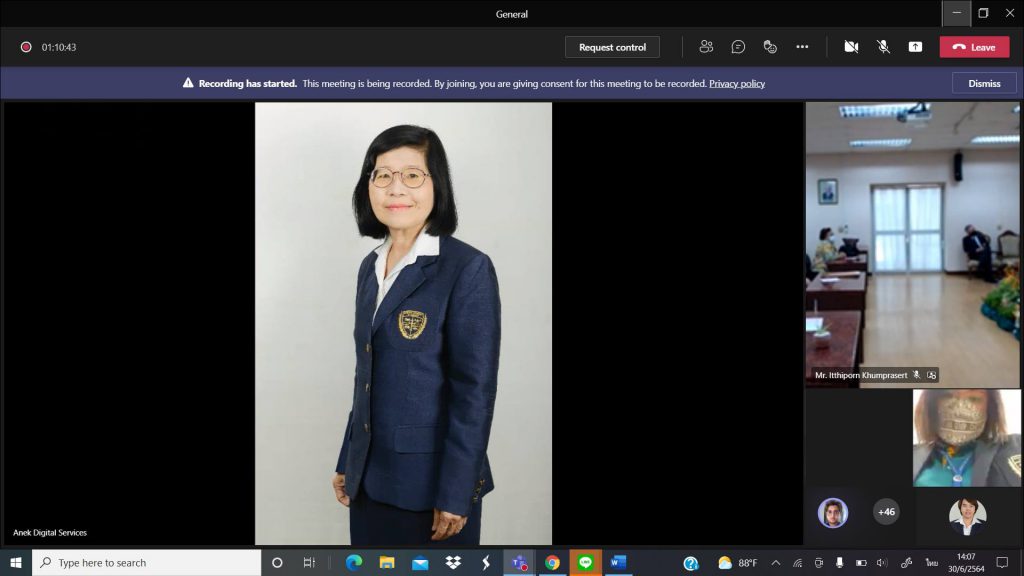Click the meeting timer 01:10:43
1024x576 pixels.
click(x=59, y=47)
